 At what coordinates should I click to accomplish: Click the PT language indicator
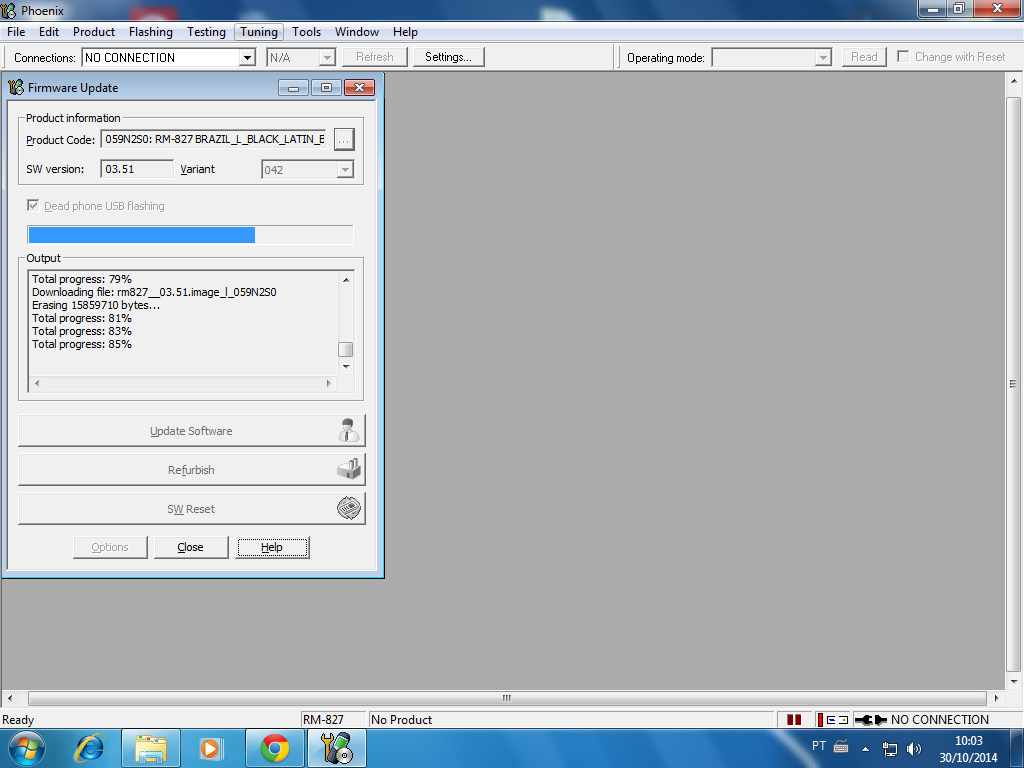(819, 746)
